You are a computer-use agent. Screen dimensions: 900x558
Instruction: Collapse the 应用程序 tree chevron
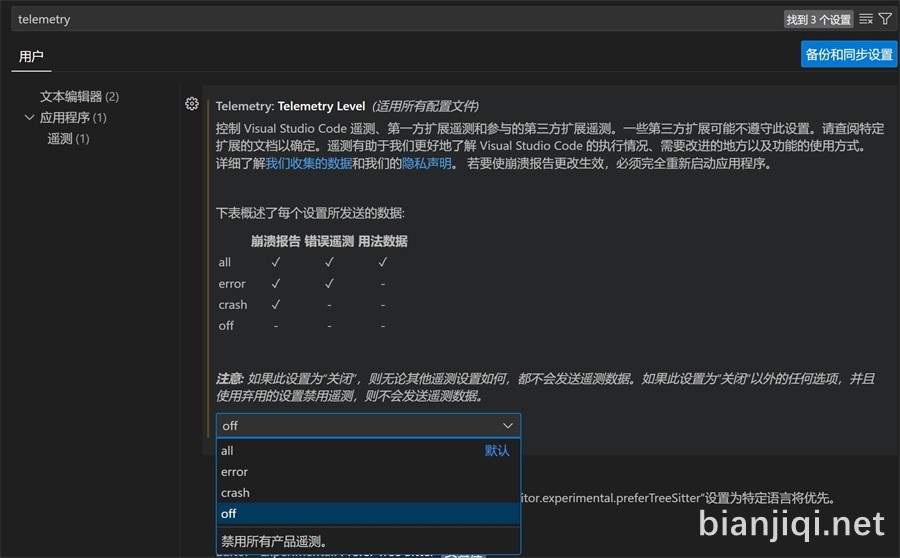point(29,118)
